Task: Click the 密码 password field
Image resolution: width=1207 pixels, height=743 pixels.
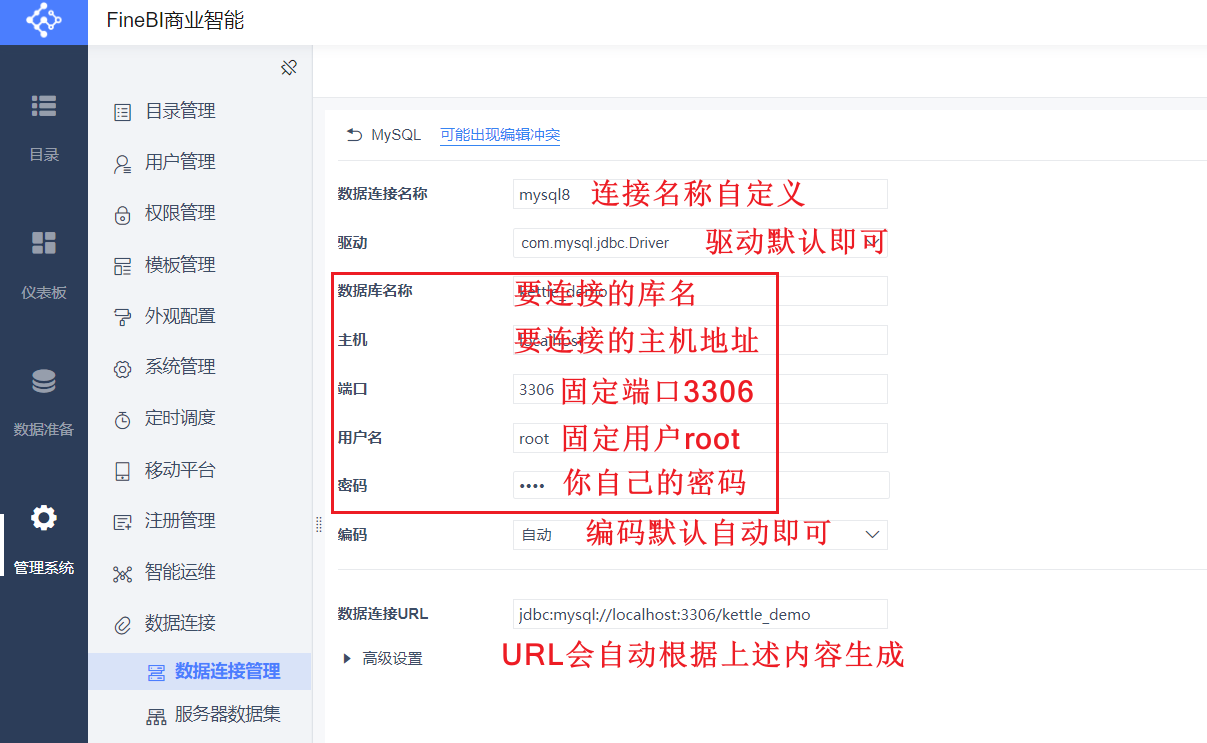Action: click(x=700, y=485)
